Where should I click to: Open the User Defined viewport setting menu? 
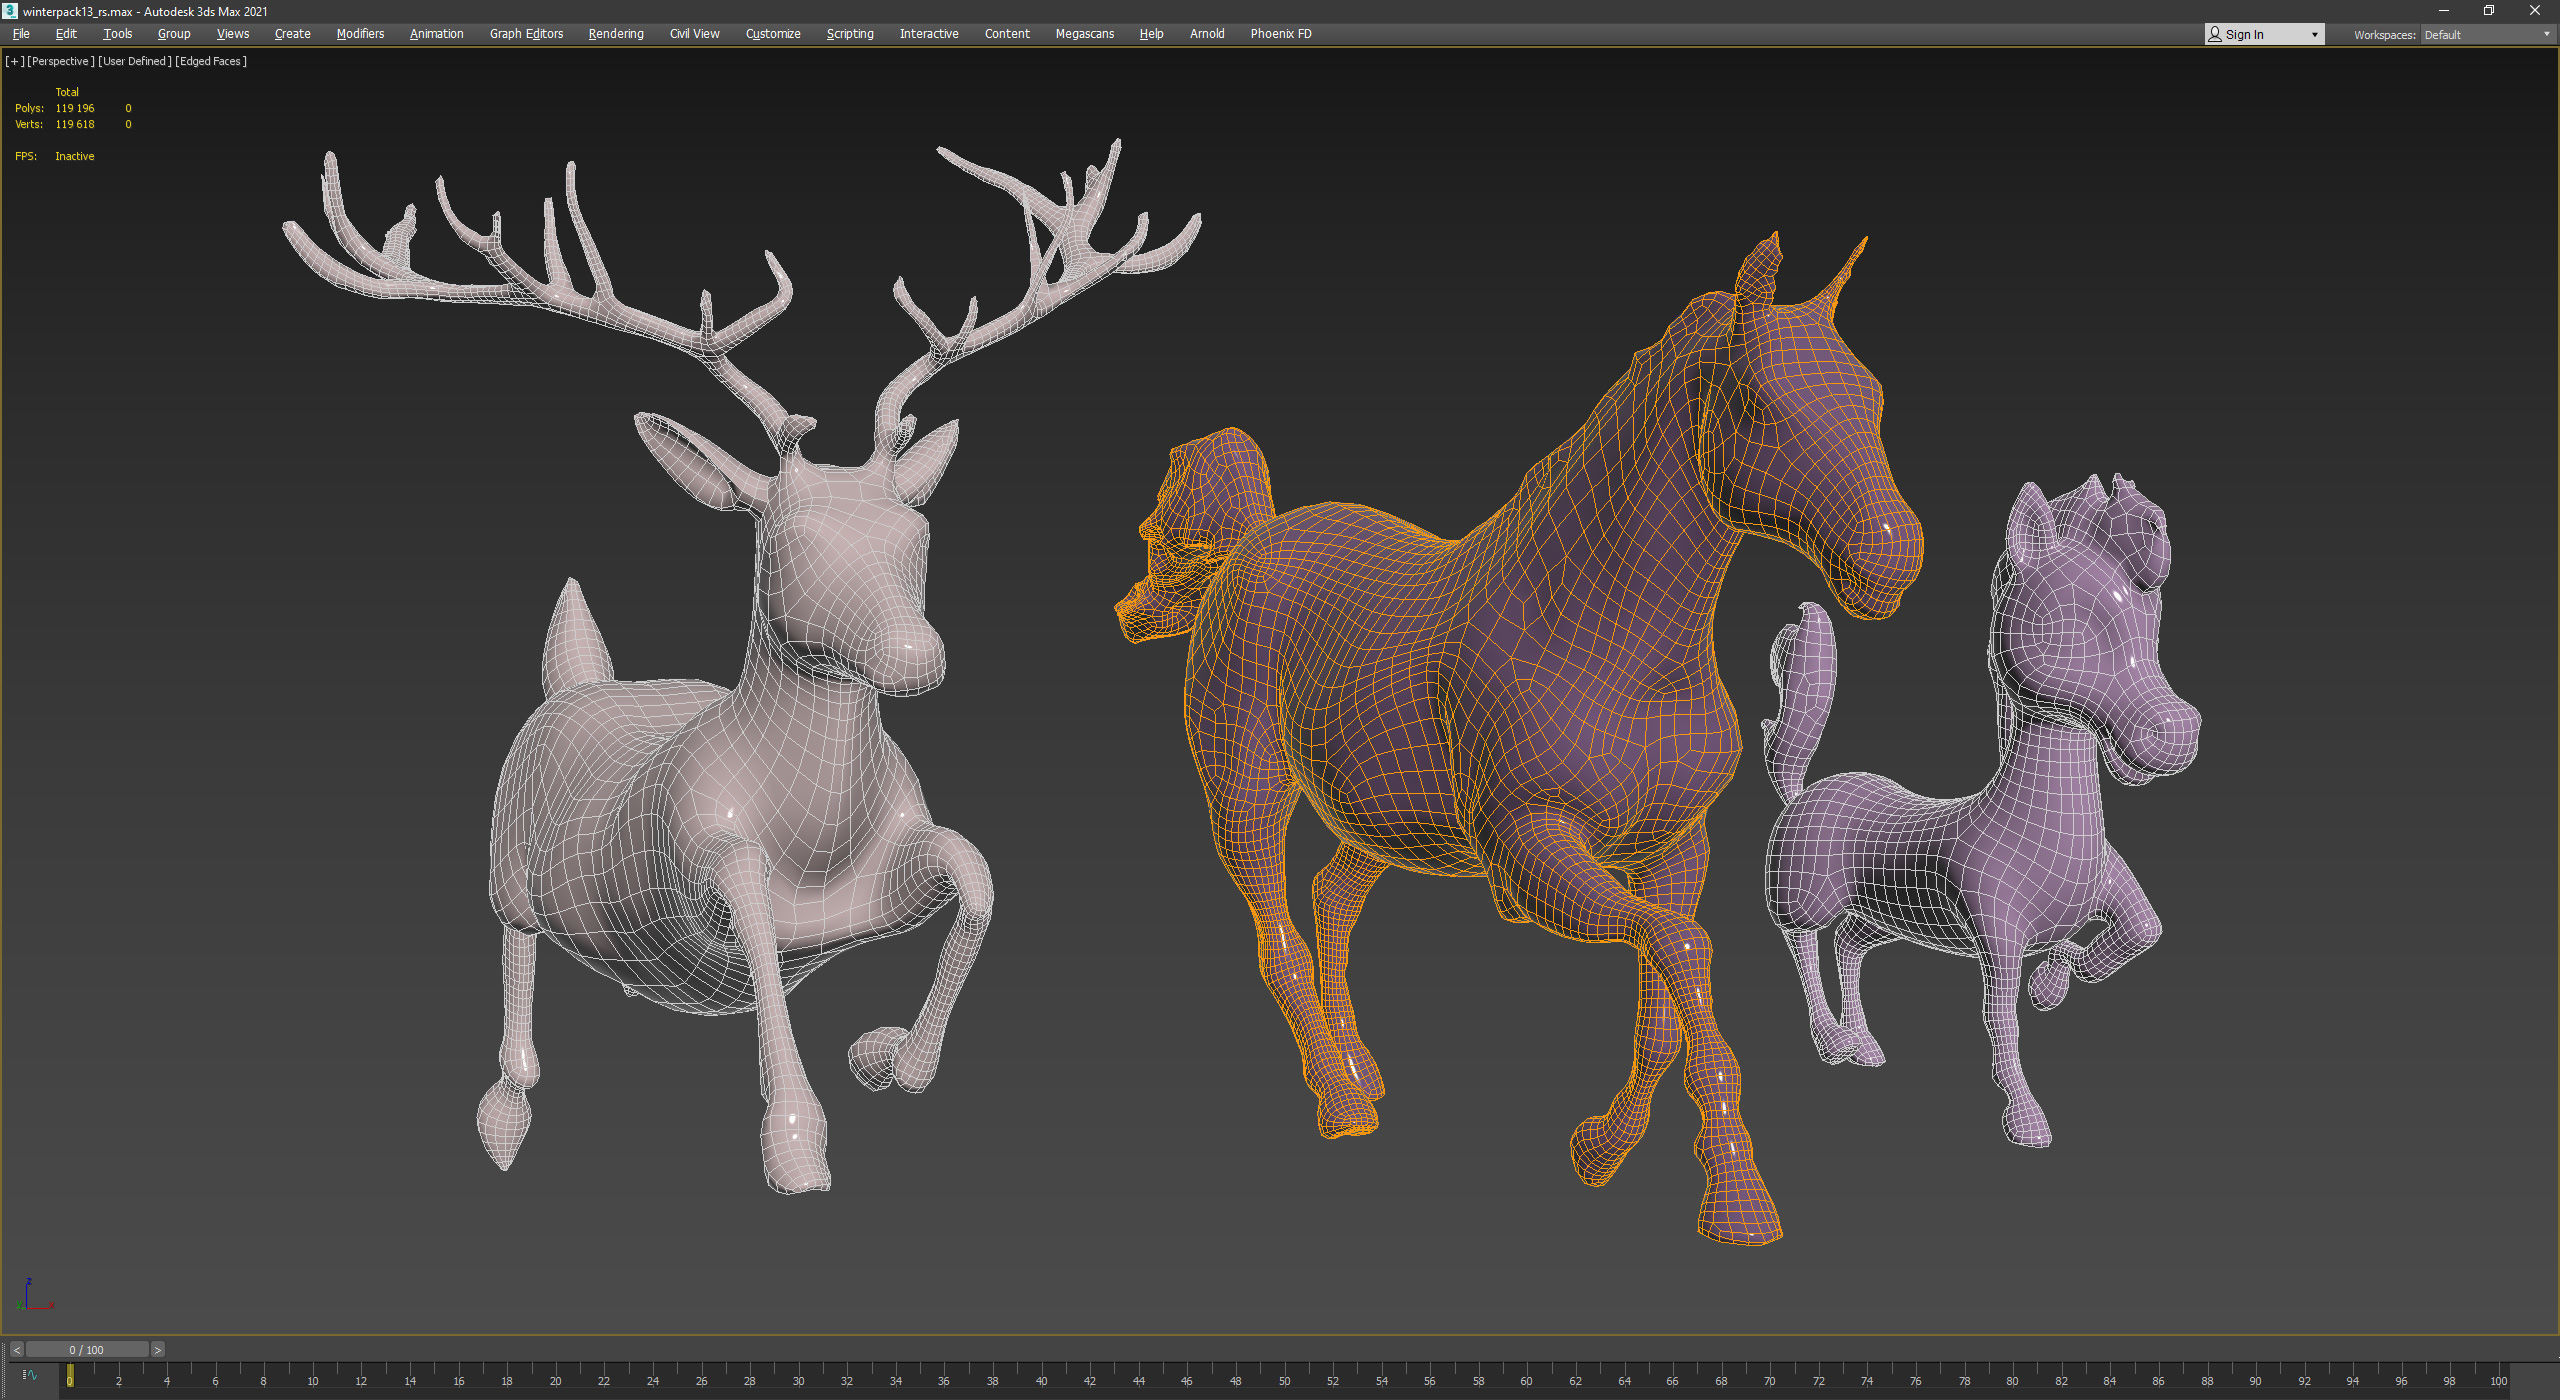pyautogui.click(x=134, y=61)
